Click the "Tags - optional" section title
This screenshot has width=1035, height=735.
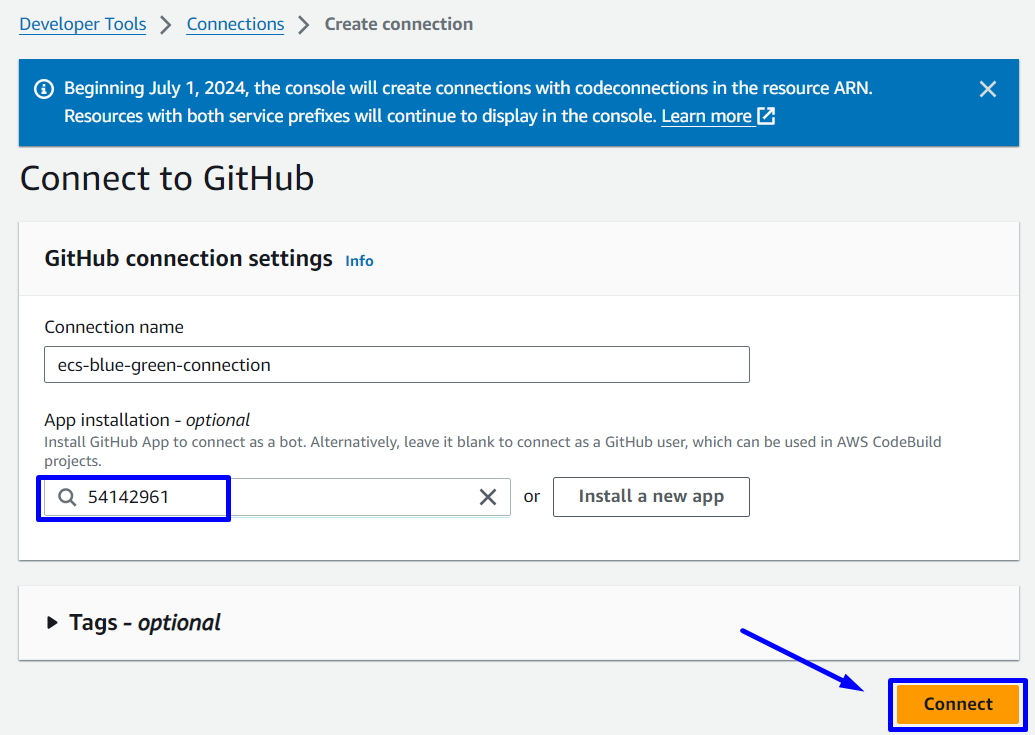click(145, 623)
